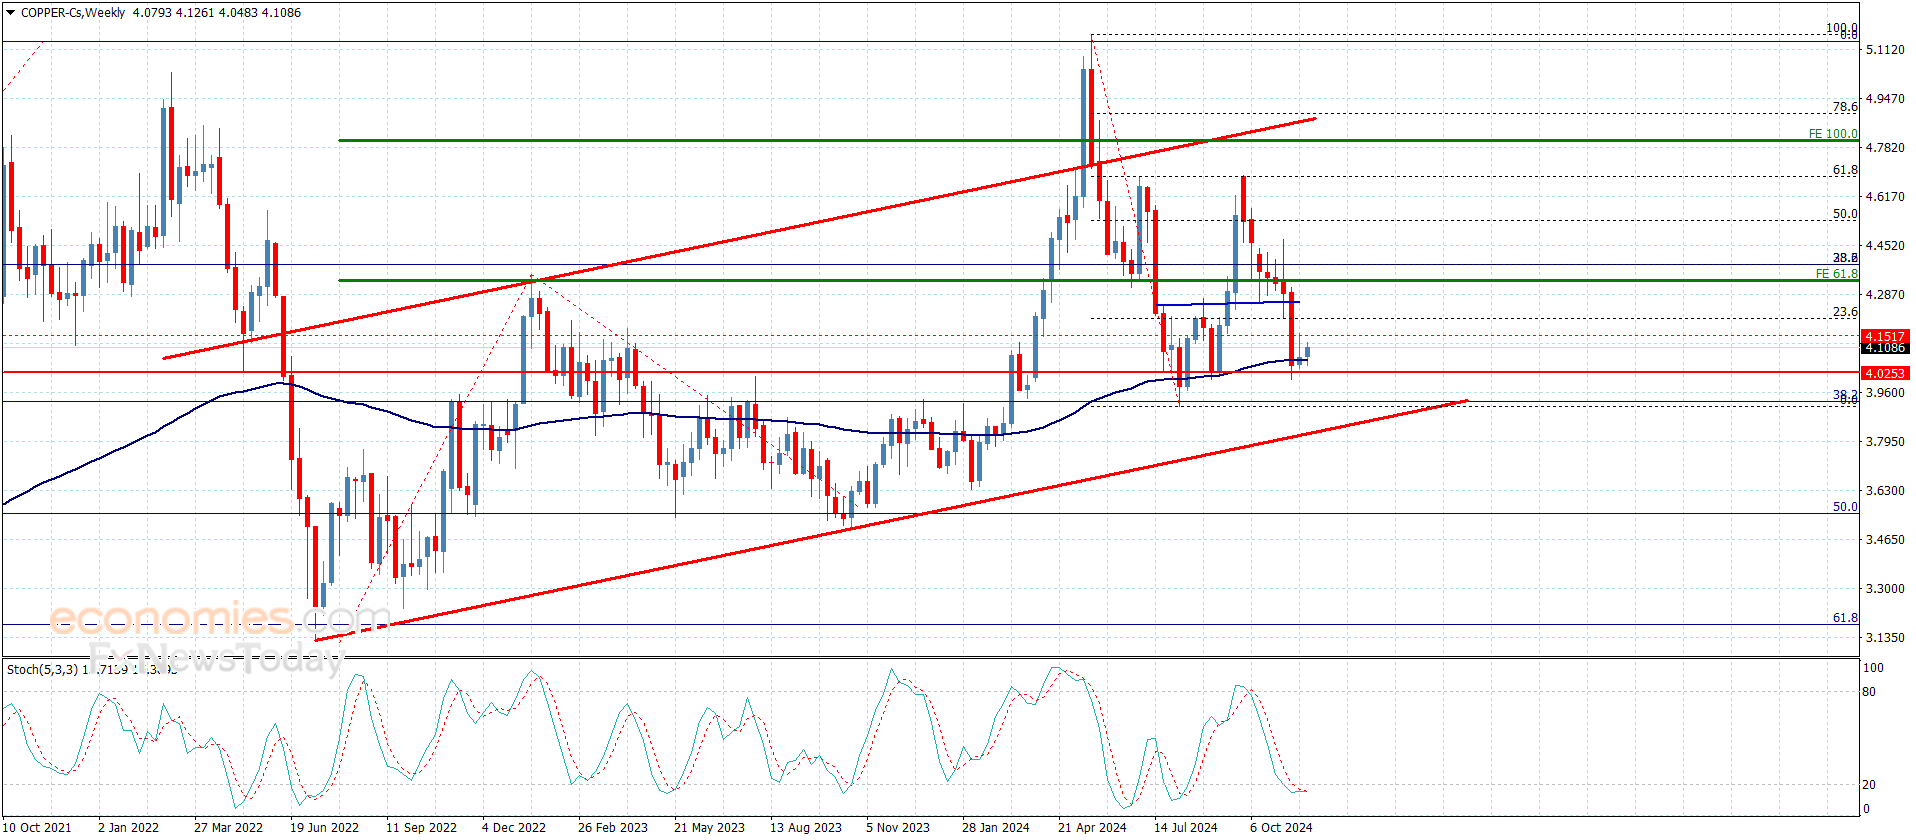Click the stochastic 80 level scale value
Screen dimensions: 1916x840
click(1869, 692)
